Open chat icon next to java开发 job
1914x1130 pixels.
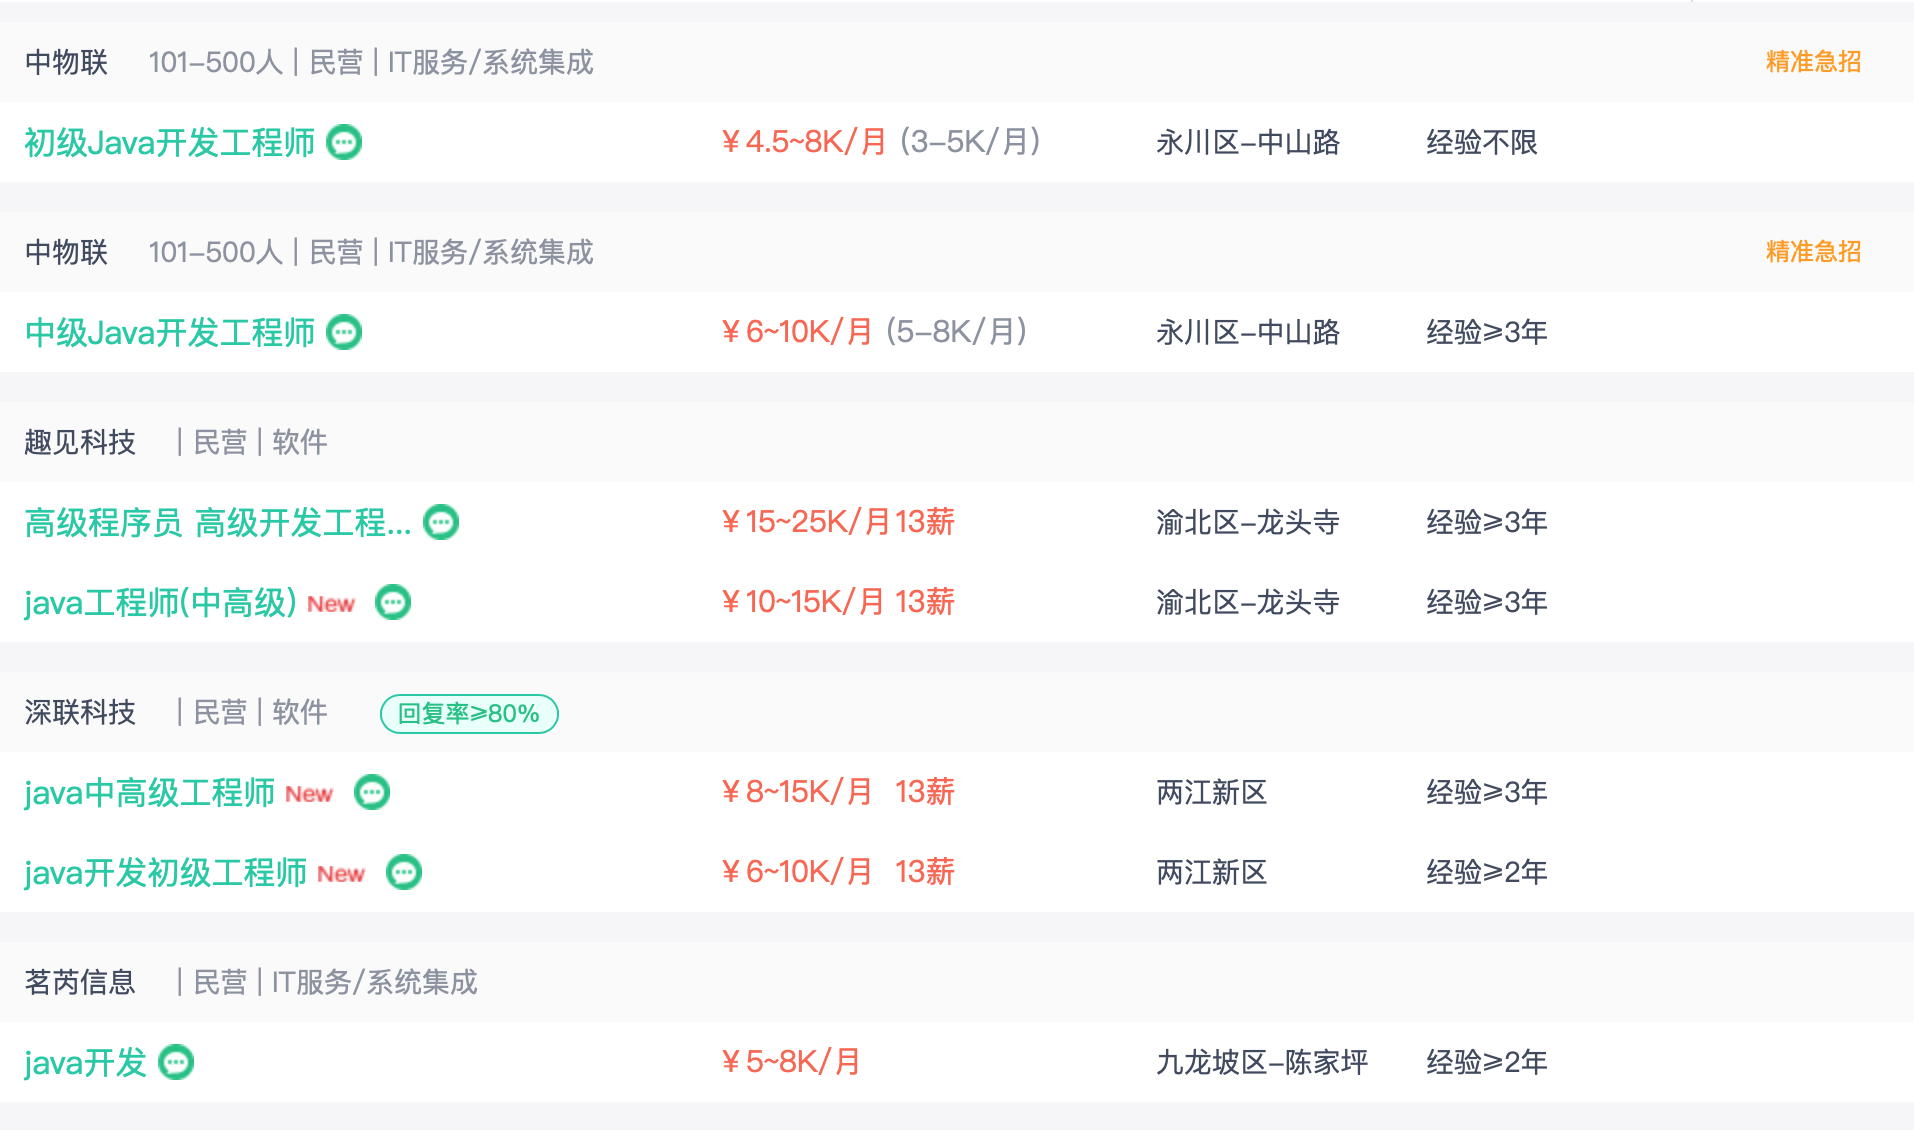tap(177, 1062)
